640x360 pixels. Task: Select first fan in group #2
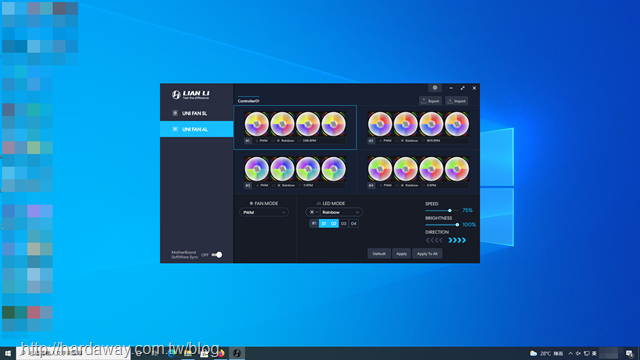pyautogui.click(x=380, y=124)
